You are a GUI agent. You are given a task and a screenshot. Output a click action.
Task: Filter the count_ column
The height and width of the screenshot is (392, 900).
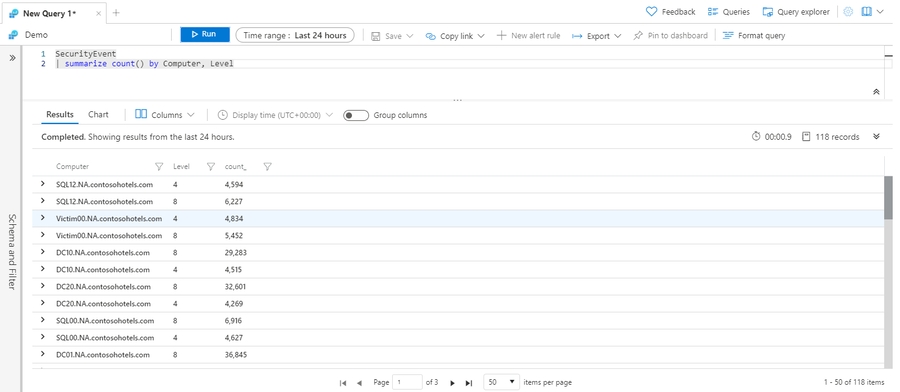click(267, 166)
